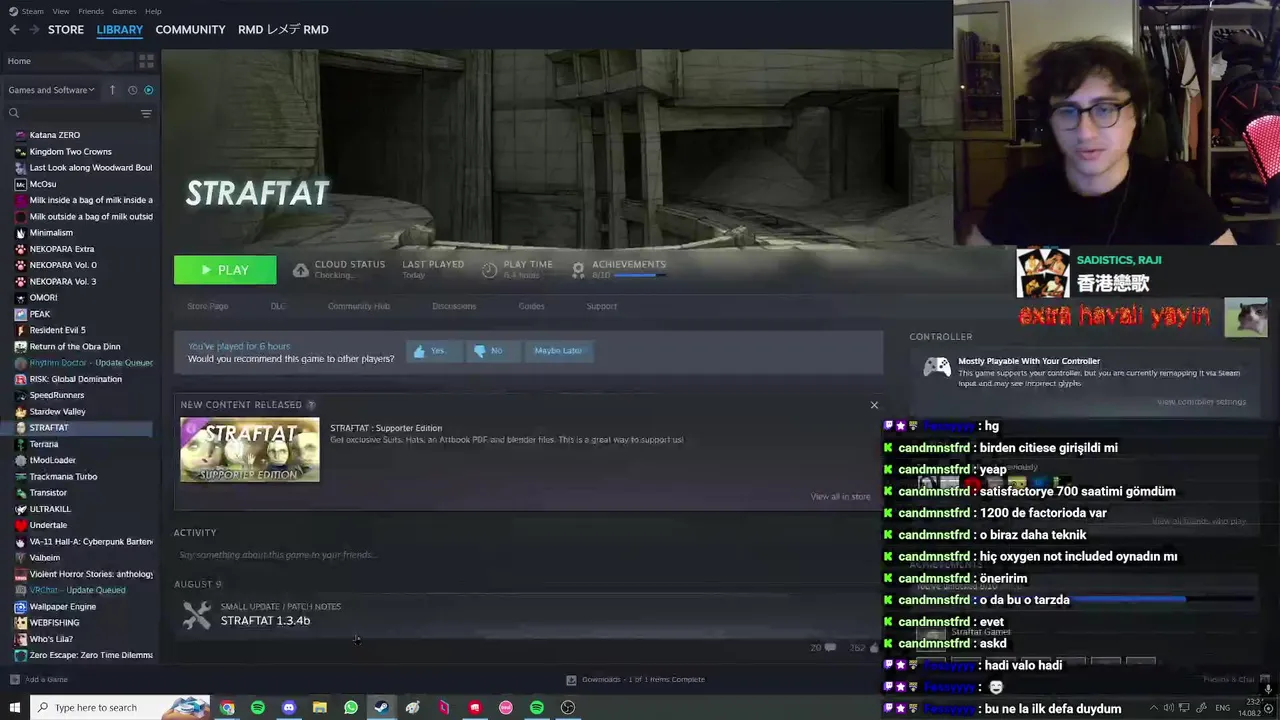Image resolution: width=1280 pixels, height=720 pixels.
Task: Open the Help menu
Action: tap(153, 11)
